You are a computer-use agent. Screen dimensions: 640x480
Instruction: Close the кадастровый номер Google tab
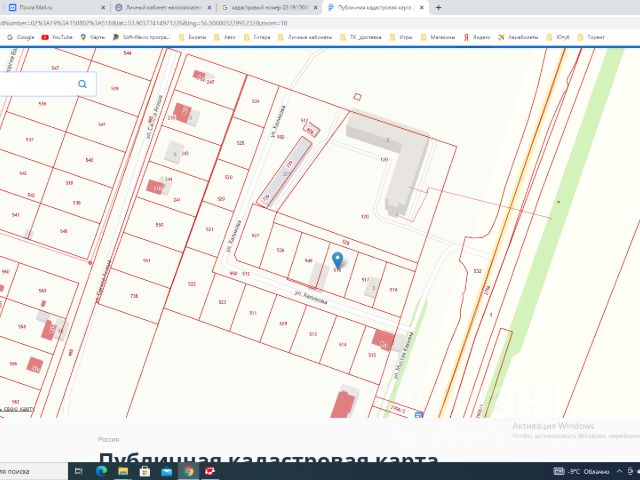point(316,7)
